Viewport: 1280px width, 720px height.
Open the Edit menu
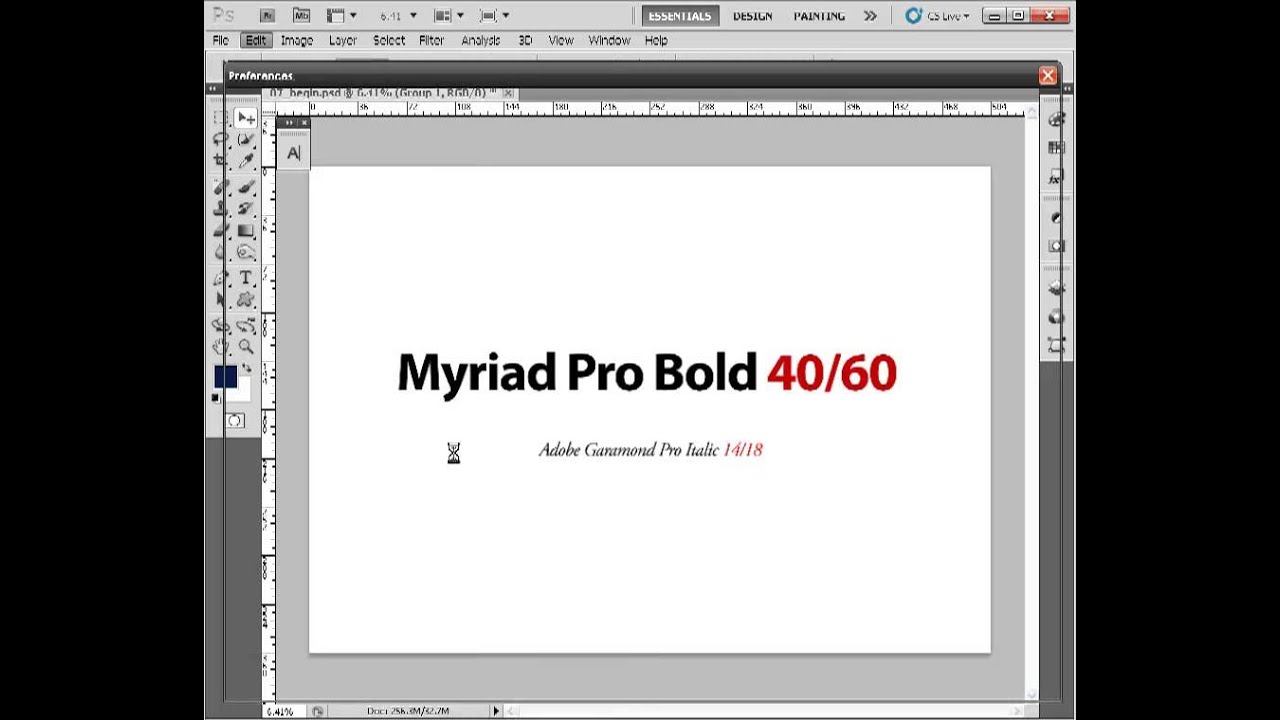click(256, 41)
